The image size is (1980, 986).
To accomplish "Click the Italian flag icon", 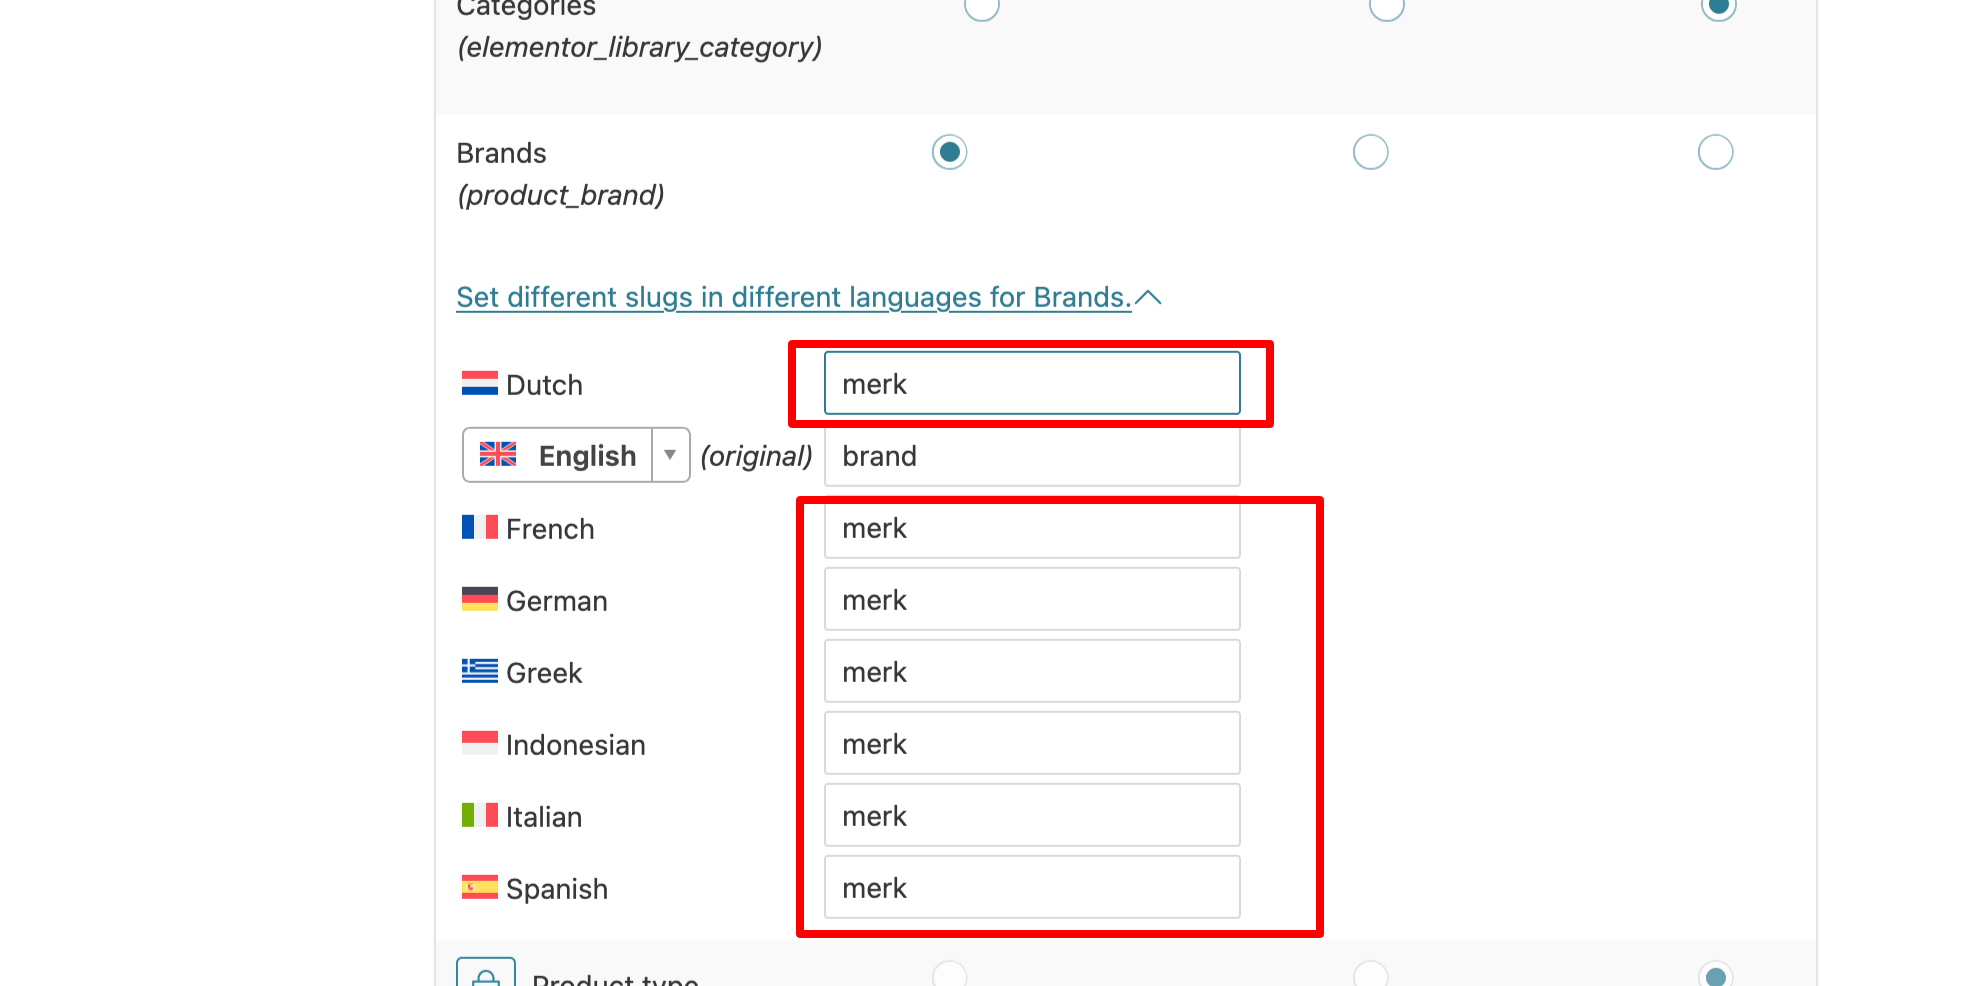I will pos(480,815).
